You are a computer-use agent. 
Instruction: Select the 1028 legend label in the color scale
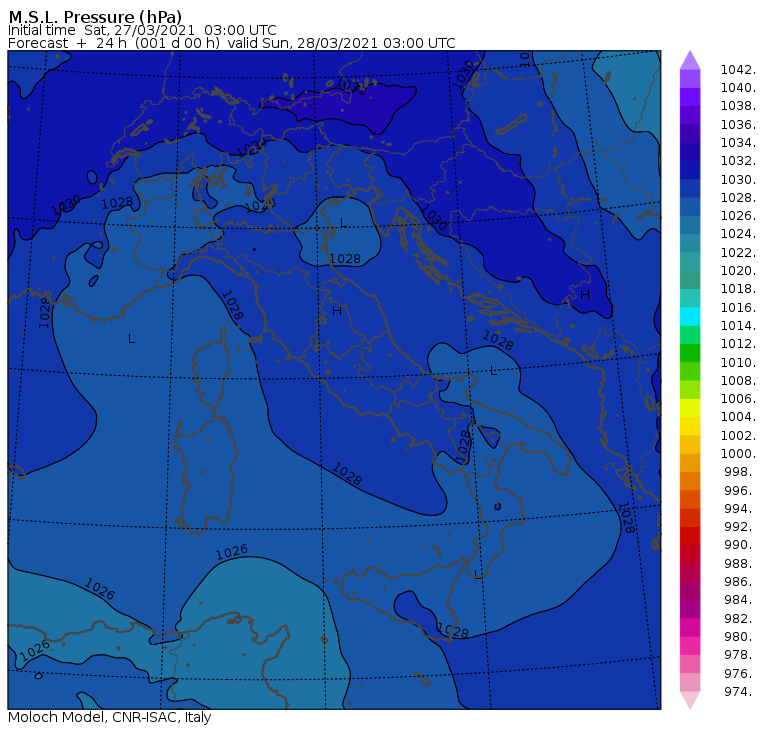pyautogui.click(x=738, y=198)
